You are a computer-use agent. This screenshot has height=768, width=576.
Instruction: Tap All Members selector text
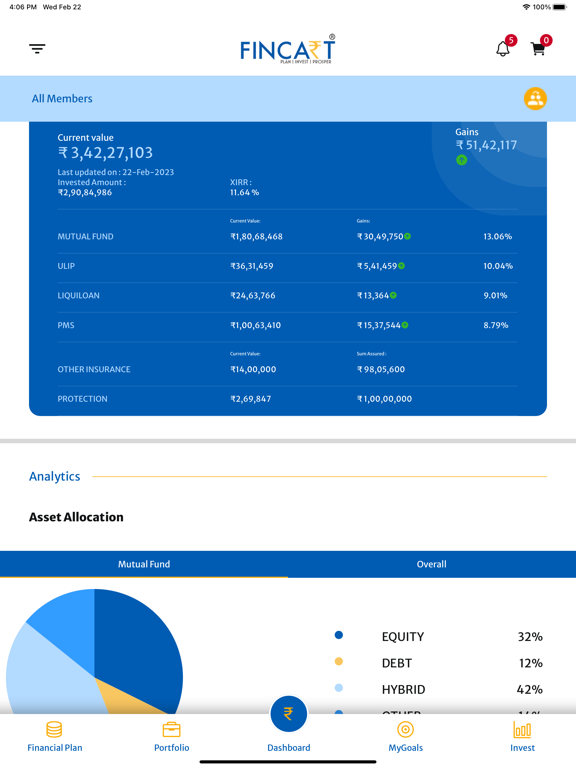click(x=62, y=98)
